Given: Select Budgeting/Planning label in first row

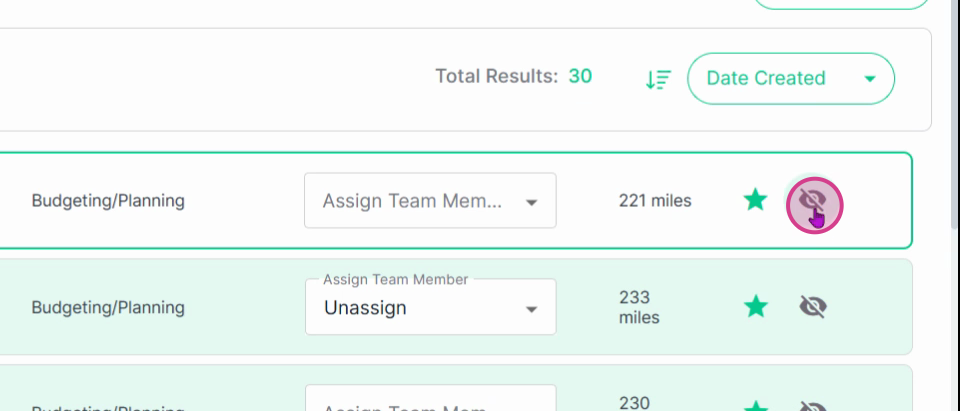Looking at the screenshot, I should click(x=108, y=200).
